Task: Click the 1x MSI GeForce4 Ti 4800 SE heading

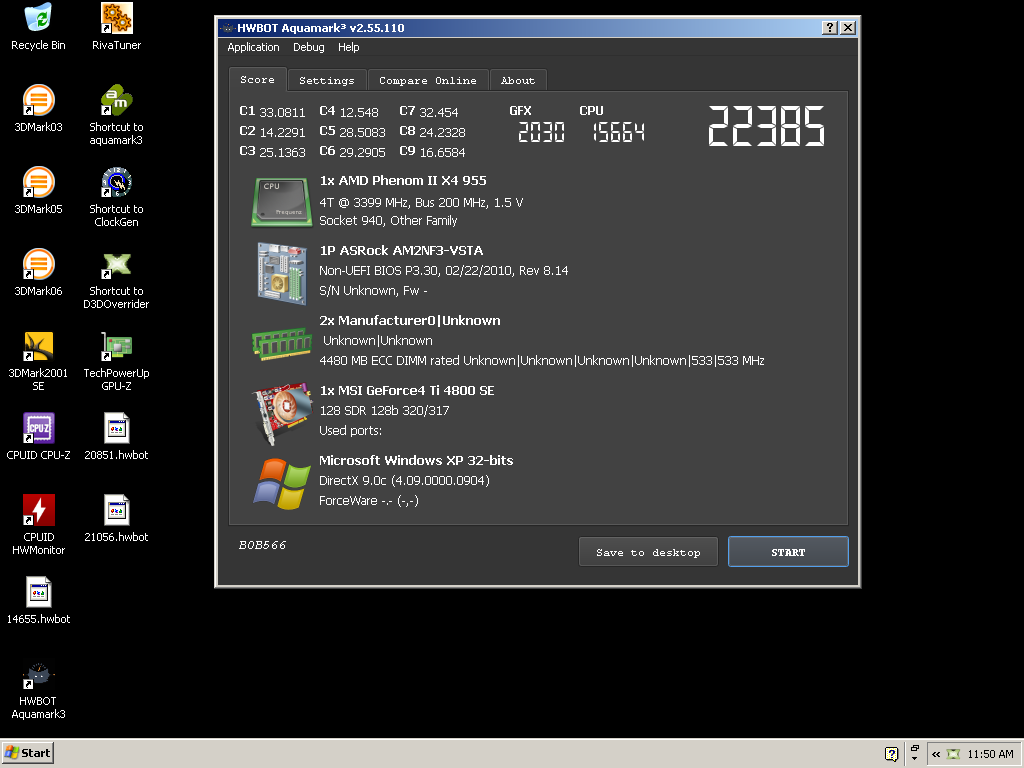Action: pyautogui.click(x=407, y=391)
